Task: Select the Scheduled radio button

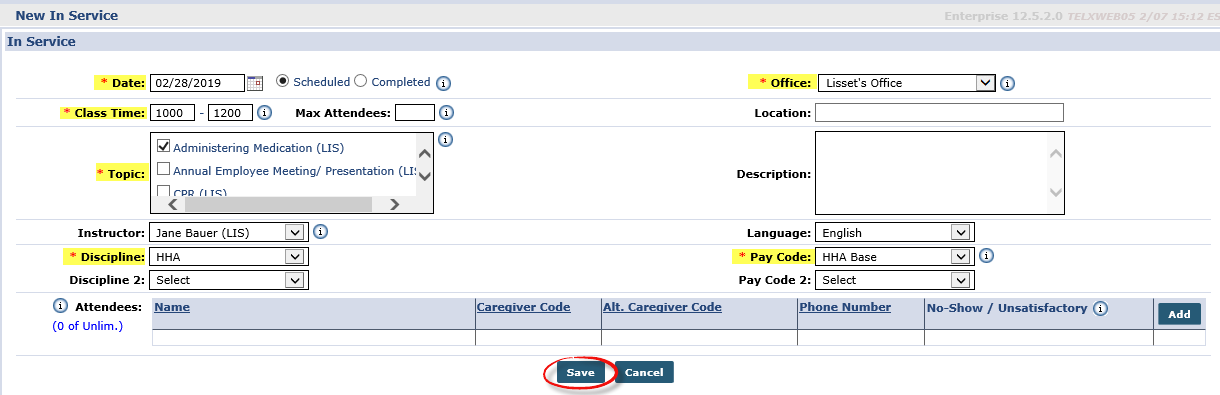Action: [283, 82]
